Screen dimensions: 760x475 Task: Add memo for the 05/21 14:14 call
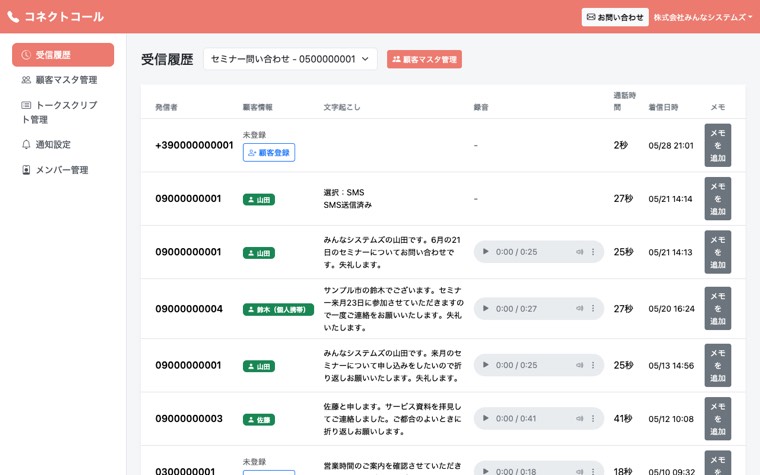coord(718,199)
